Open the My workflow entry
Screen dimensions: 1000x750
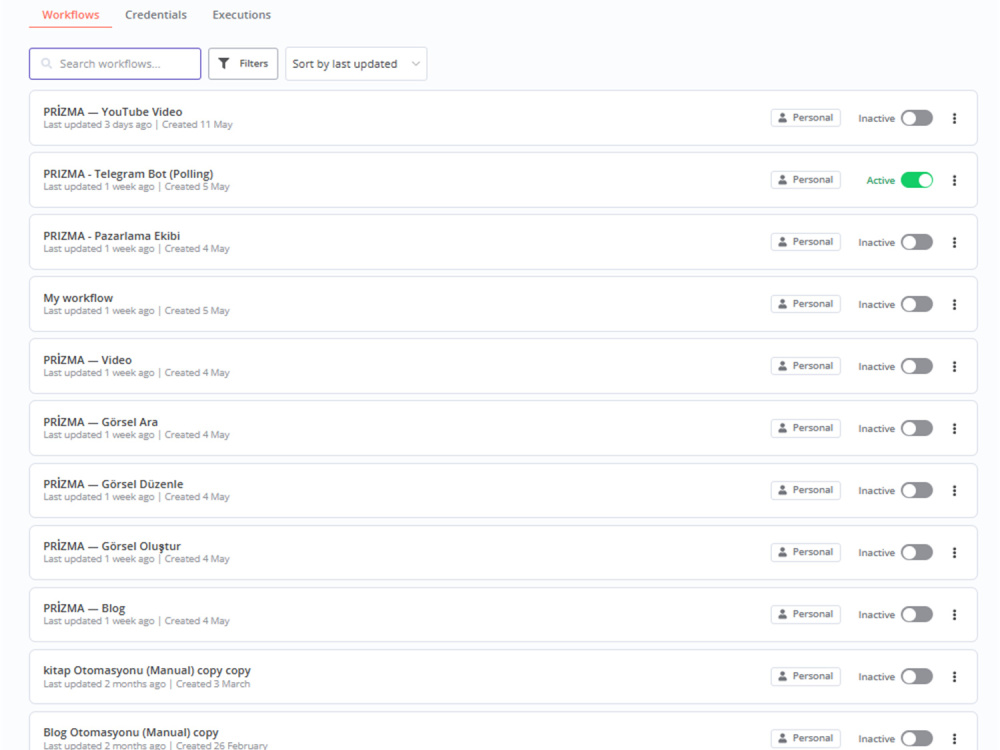[503, 304]
